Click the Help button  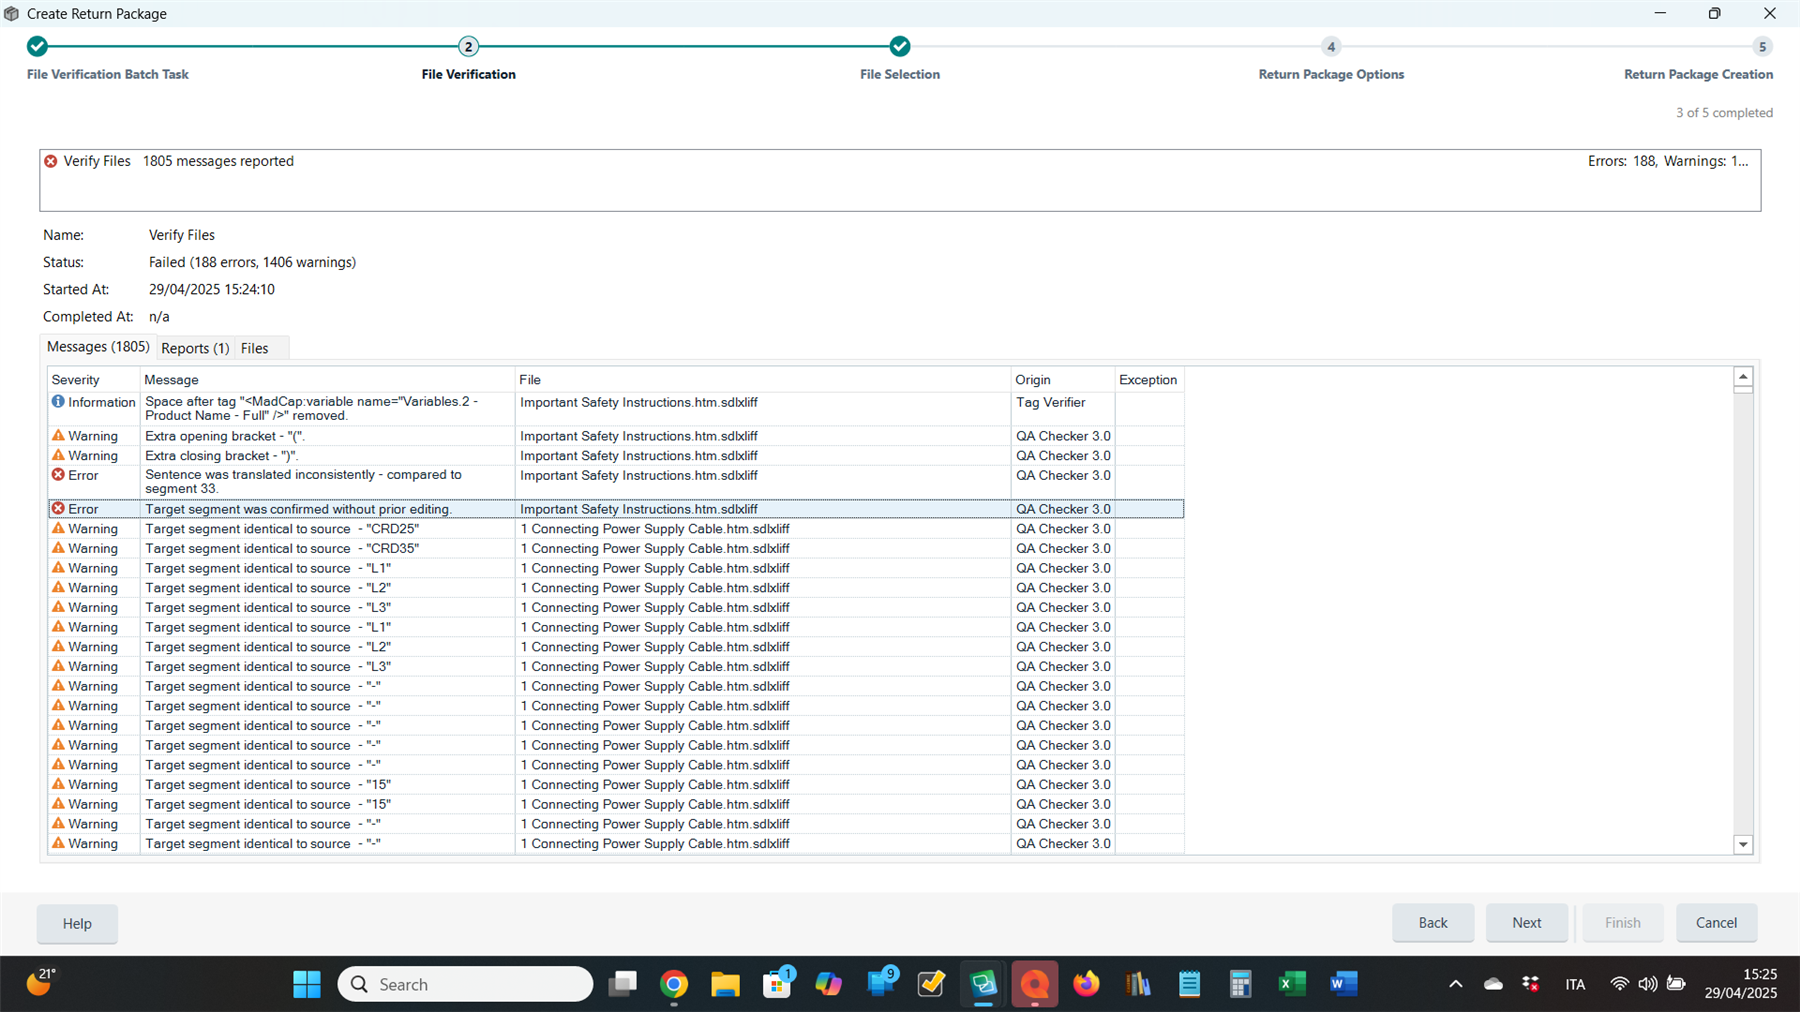point(77,923)
